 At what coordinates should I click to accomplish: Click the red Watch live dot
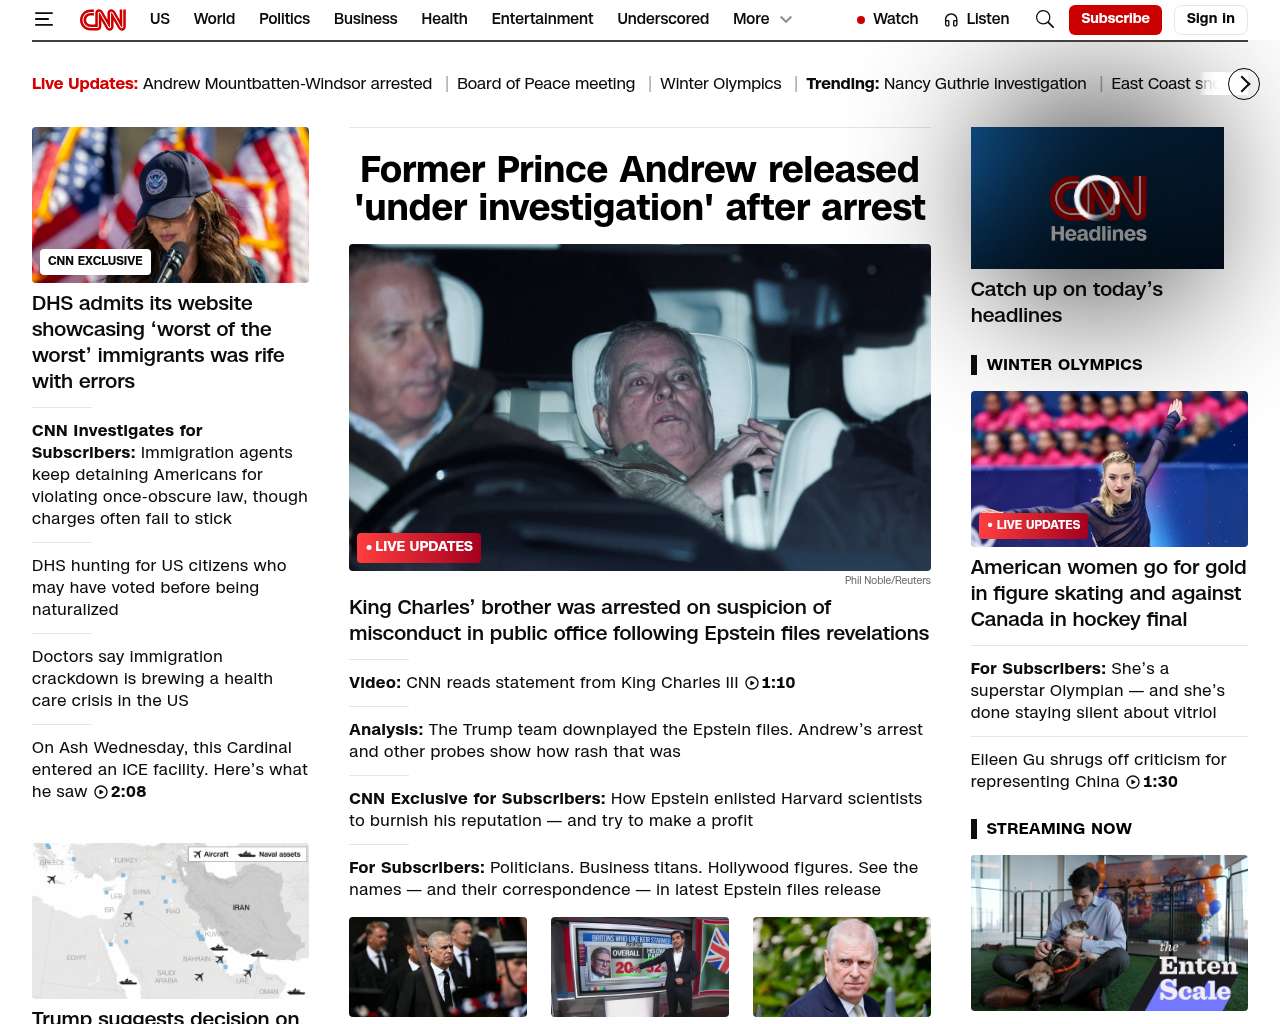[x=861, y=20]
